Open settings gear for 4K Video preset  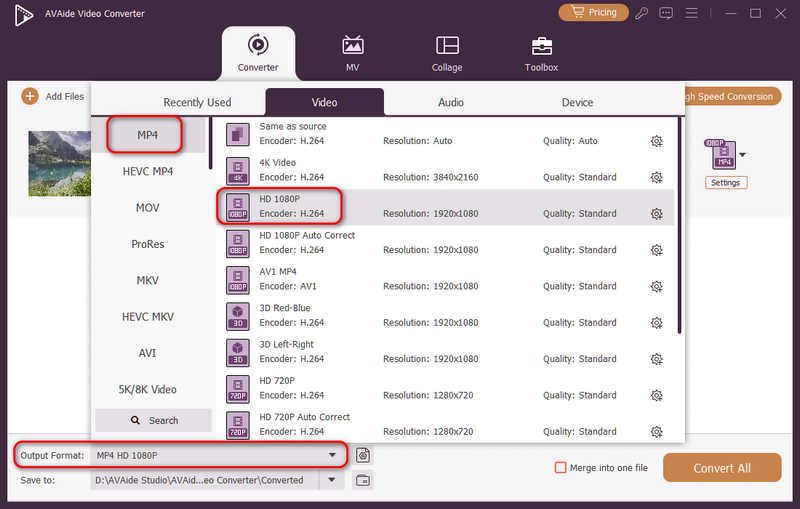[657, 177]
